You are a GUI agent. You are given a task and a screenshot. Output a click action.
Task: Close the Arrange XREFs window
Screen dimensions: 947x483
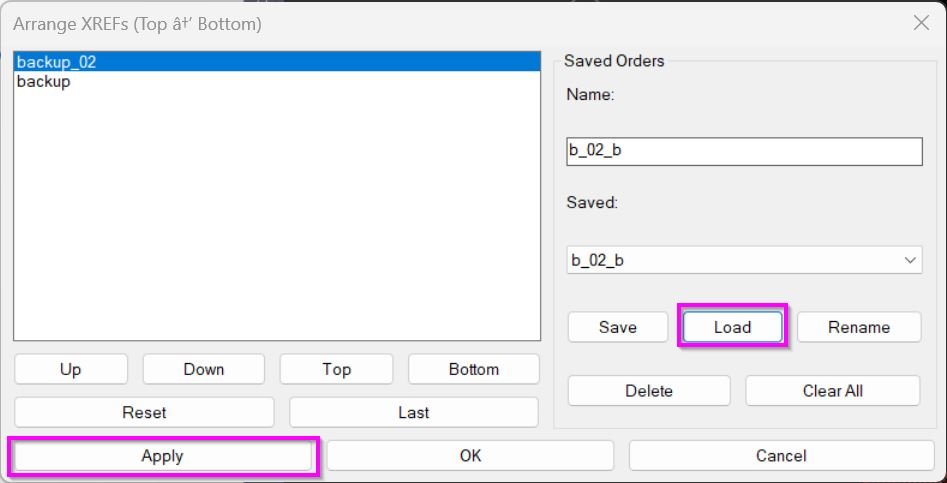point(921,23)
